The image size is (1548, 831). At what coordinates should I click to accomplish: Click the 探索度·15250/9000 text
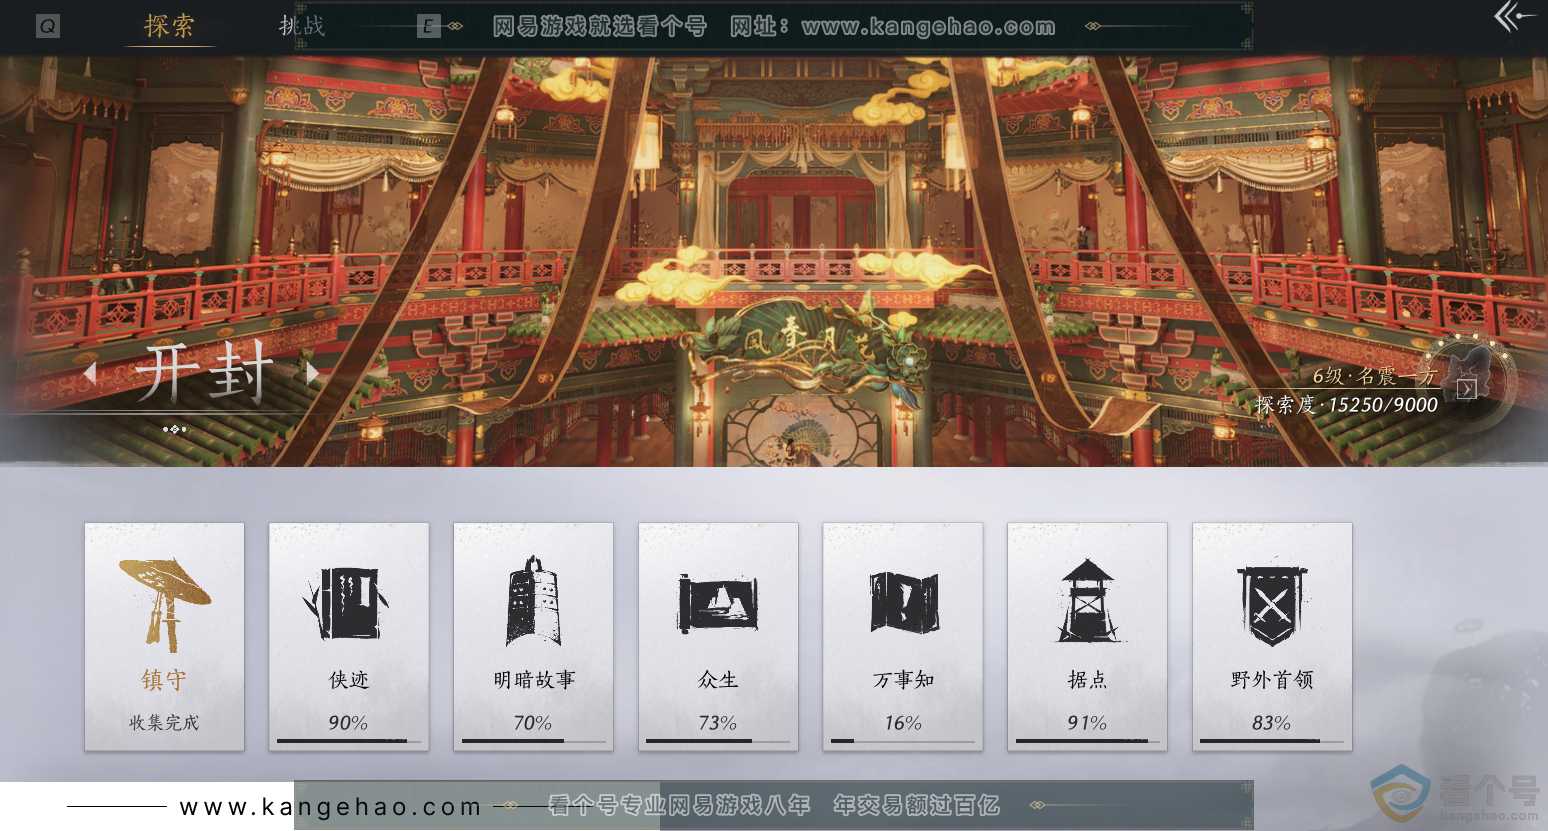pyautogui.click(x=1346, y=405)
